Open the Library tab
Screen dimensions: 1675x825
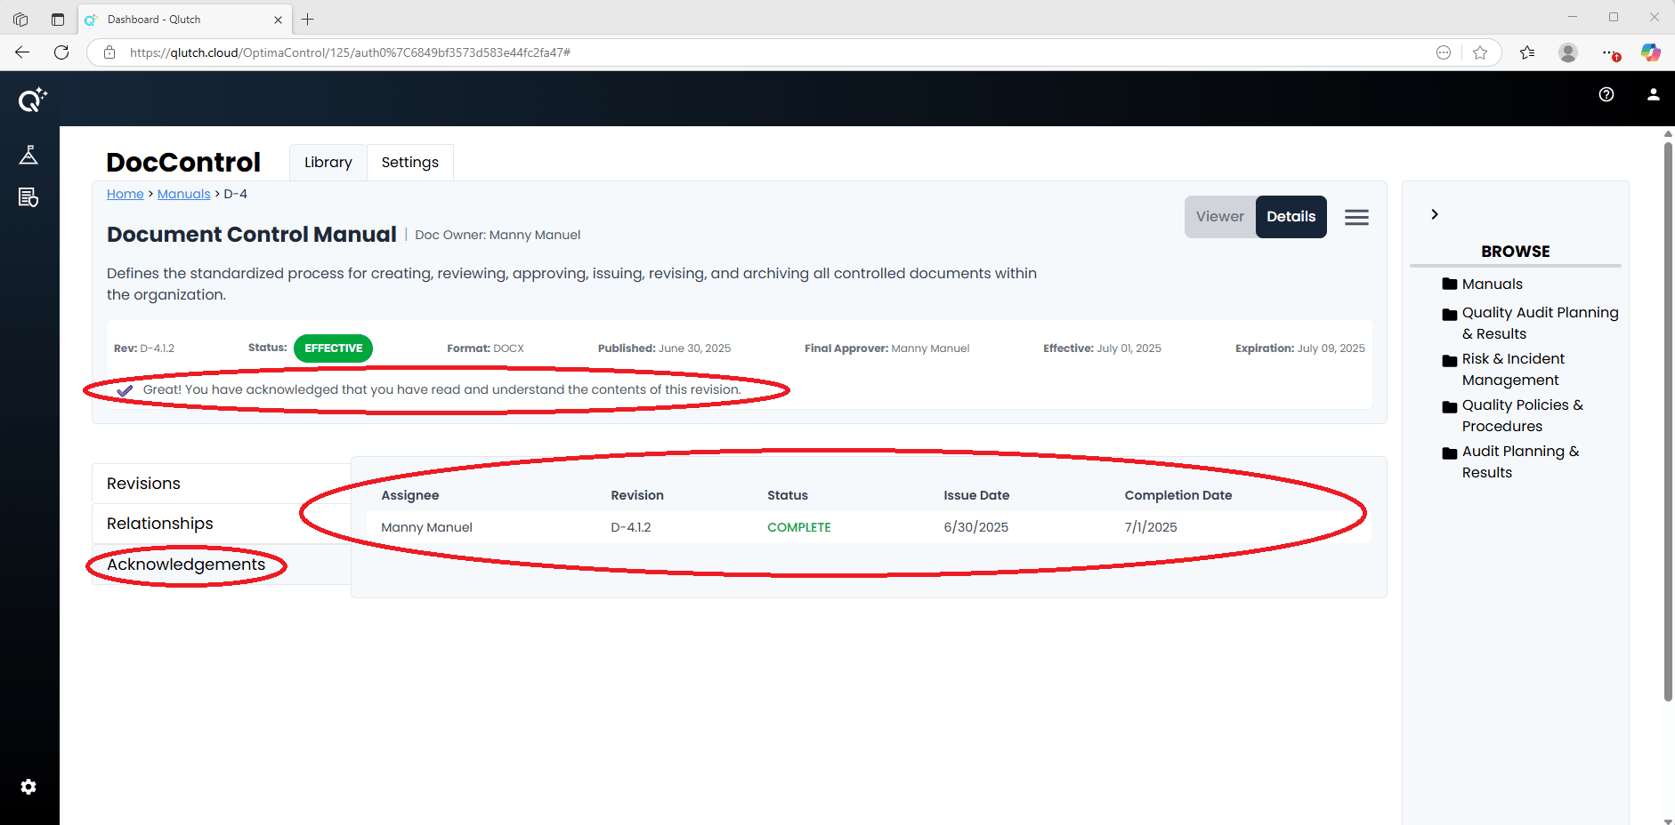pos(328,162)
